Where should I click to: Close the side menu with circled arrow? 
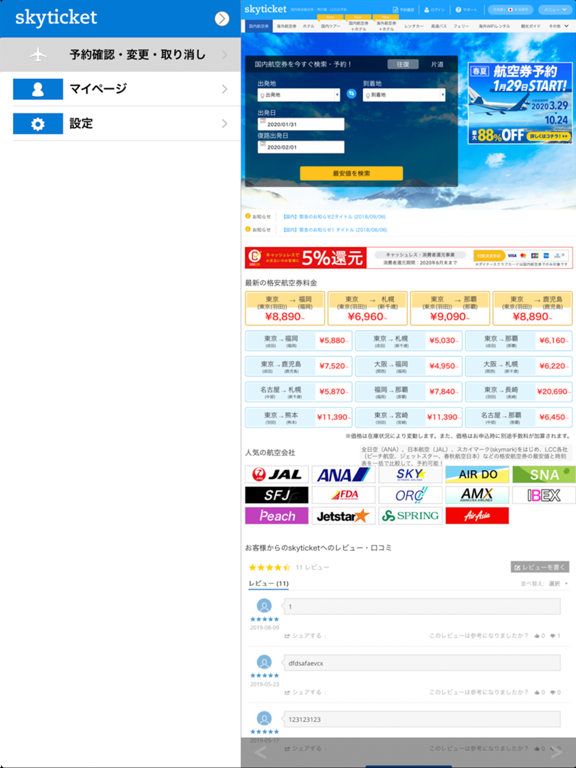222,19
